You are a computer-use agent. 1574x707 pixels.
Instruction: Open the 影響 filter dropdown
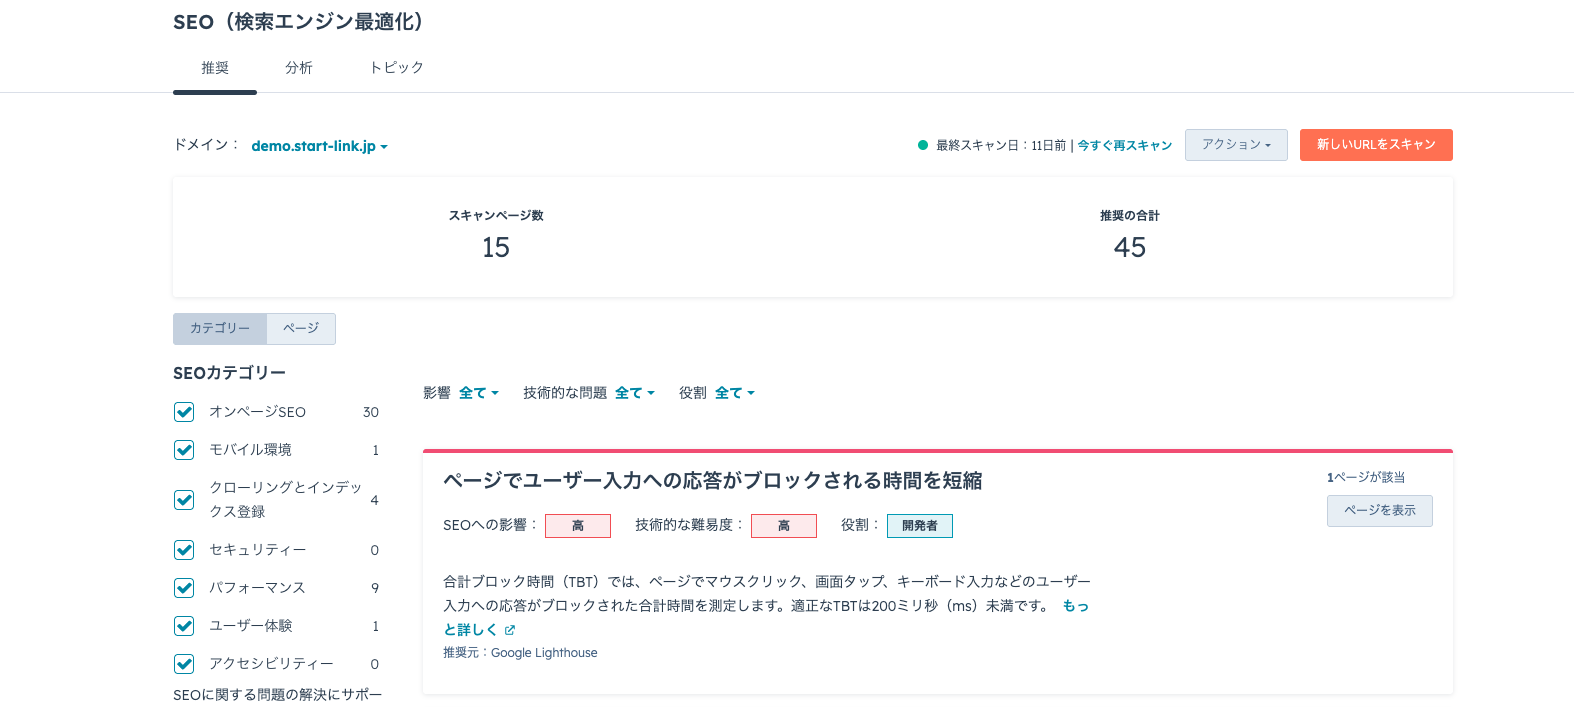point(478,393)
